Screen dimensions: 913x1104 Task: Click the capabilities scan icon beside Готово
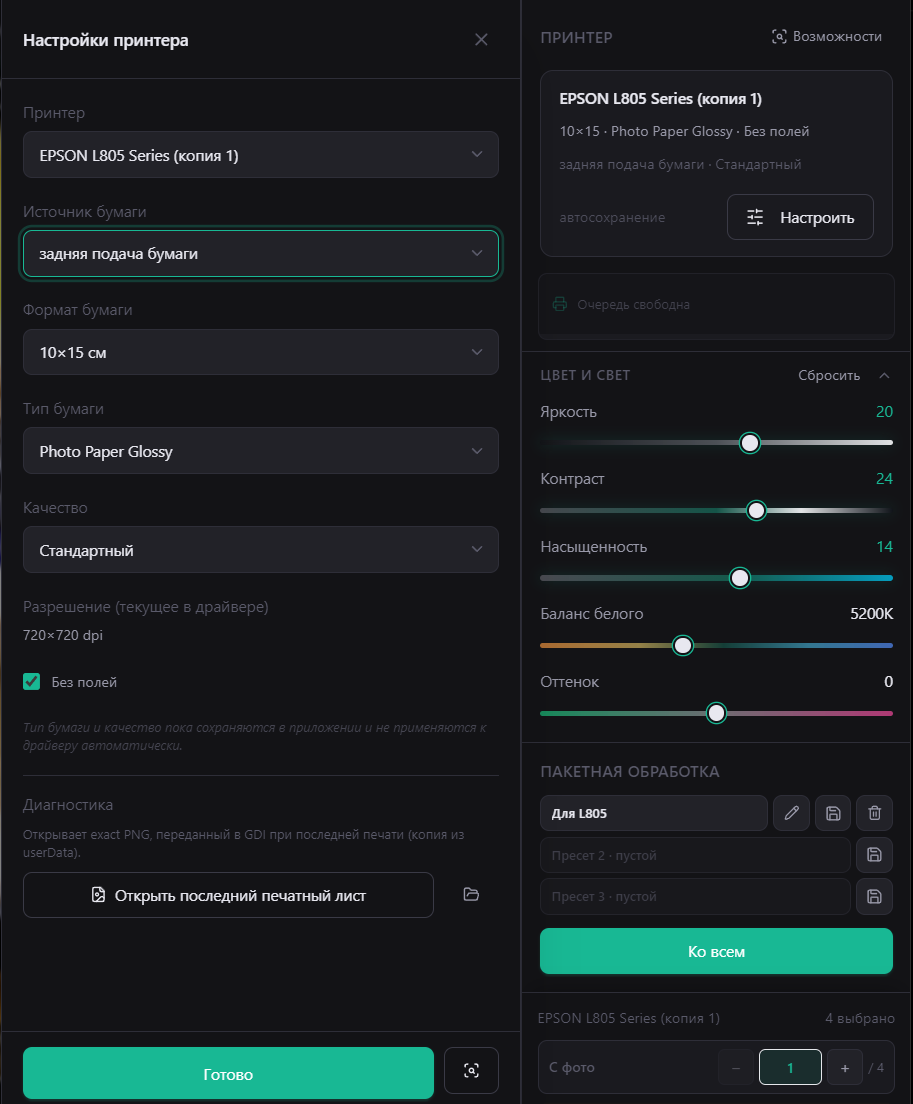coord(471,1071)
